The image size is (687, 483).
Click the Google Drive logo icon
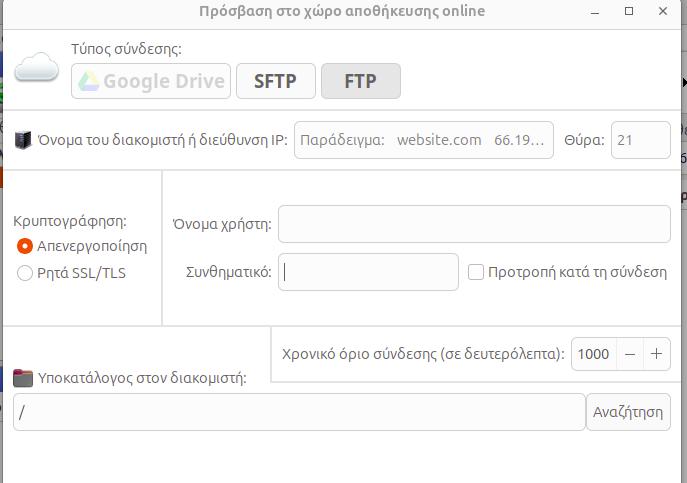89,81
